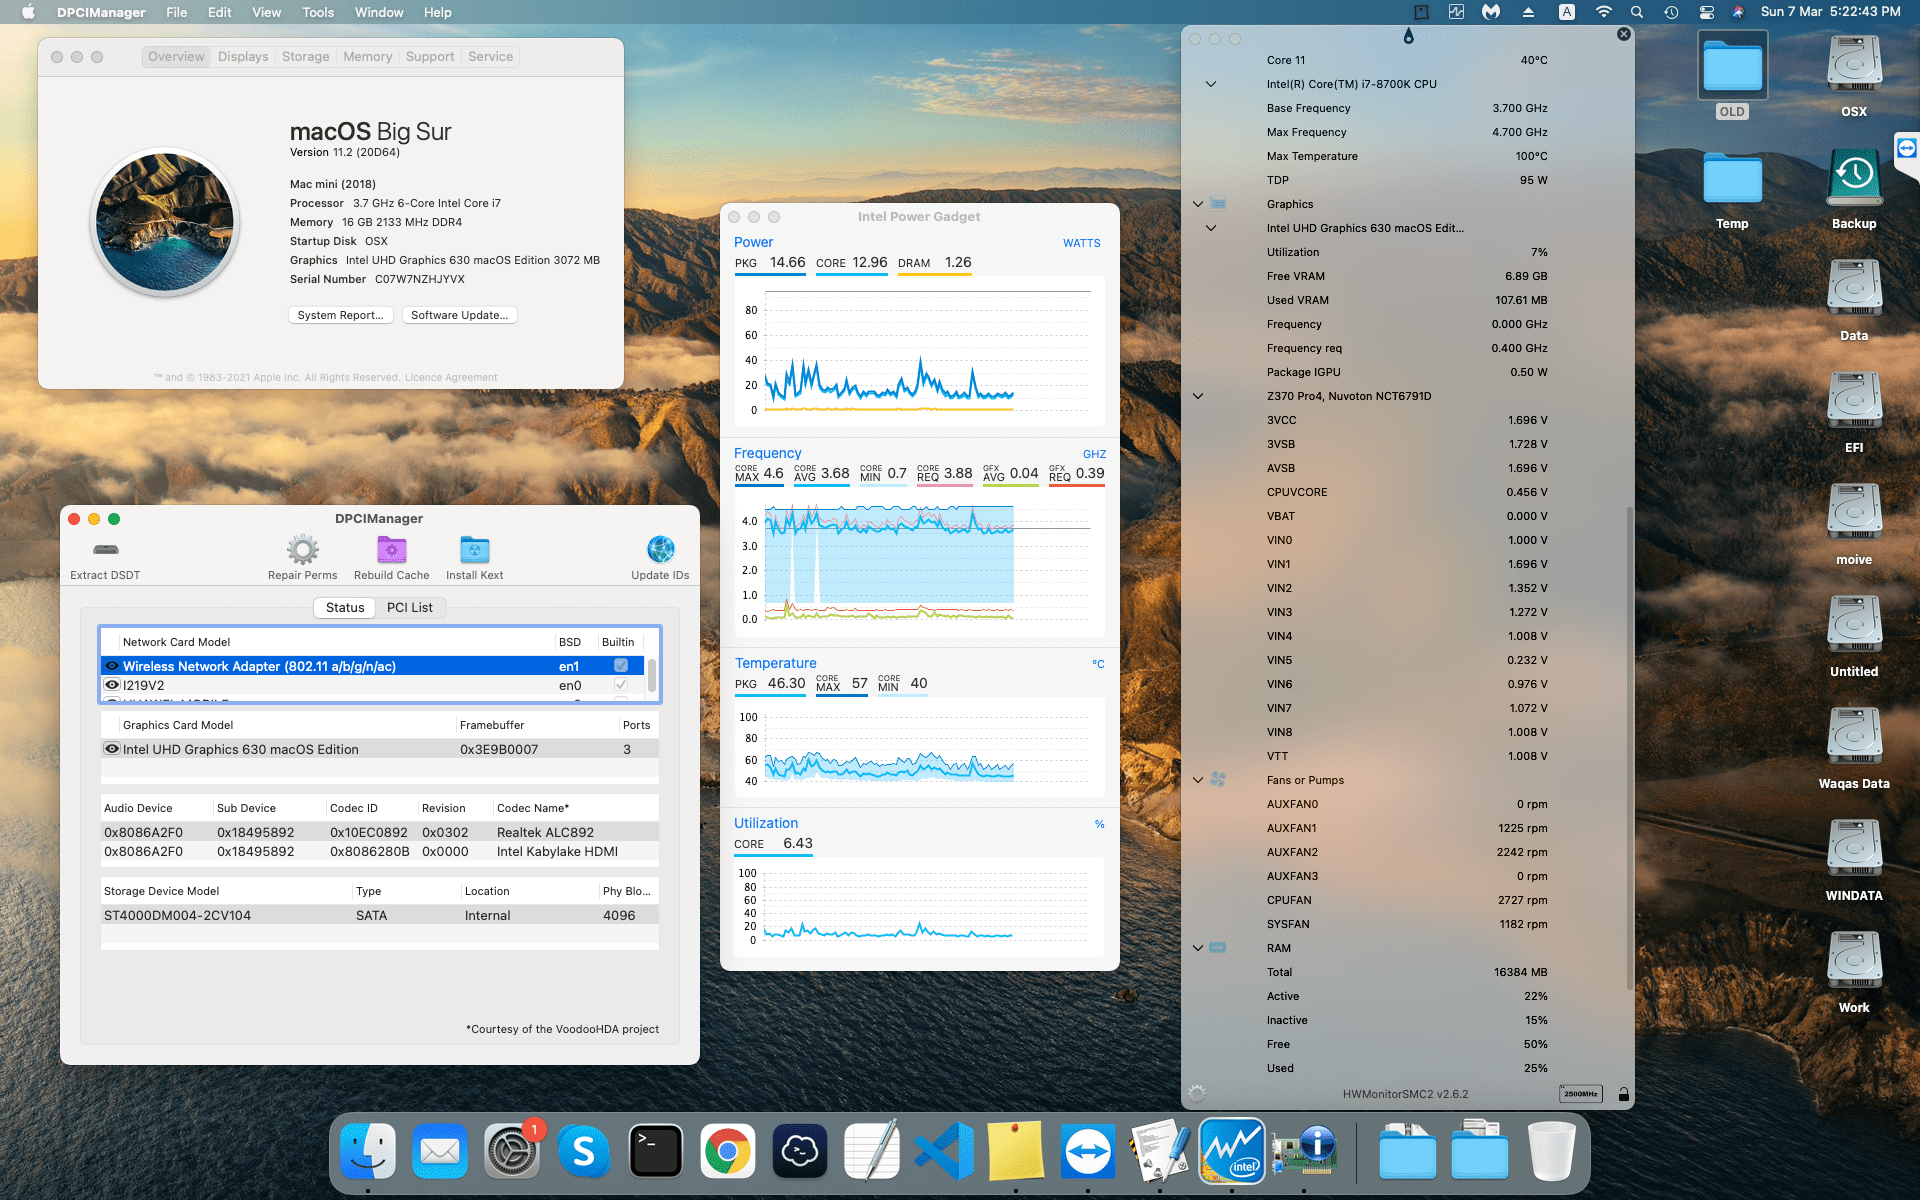This screenshot has height=1200, width=1920.
Task: Click the HWMonitorSMC2 vertical scrollbar
Action: pyautogui.click(x=1629, y=748)
